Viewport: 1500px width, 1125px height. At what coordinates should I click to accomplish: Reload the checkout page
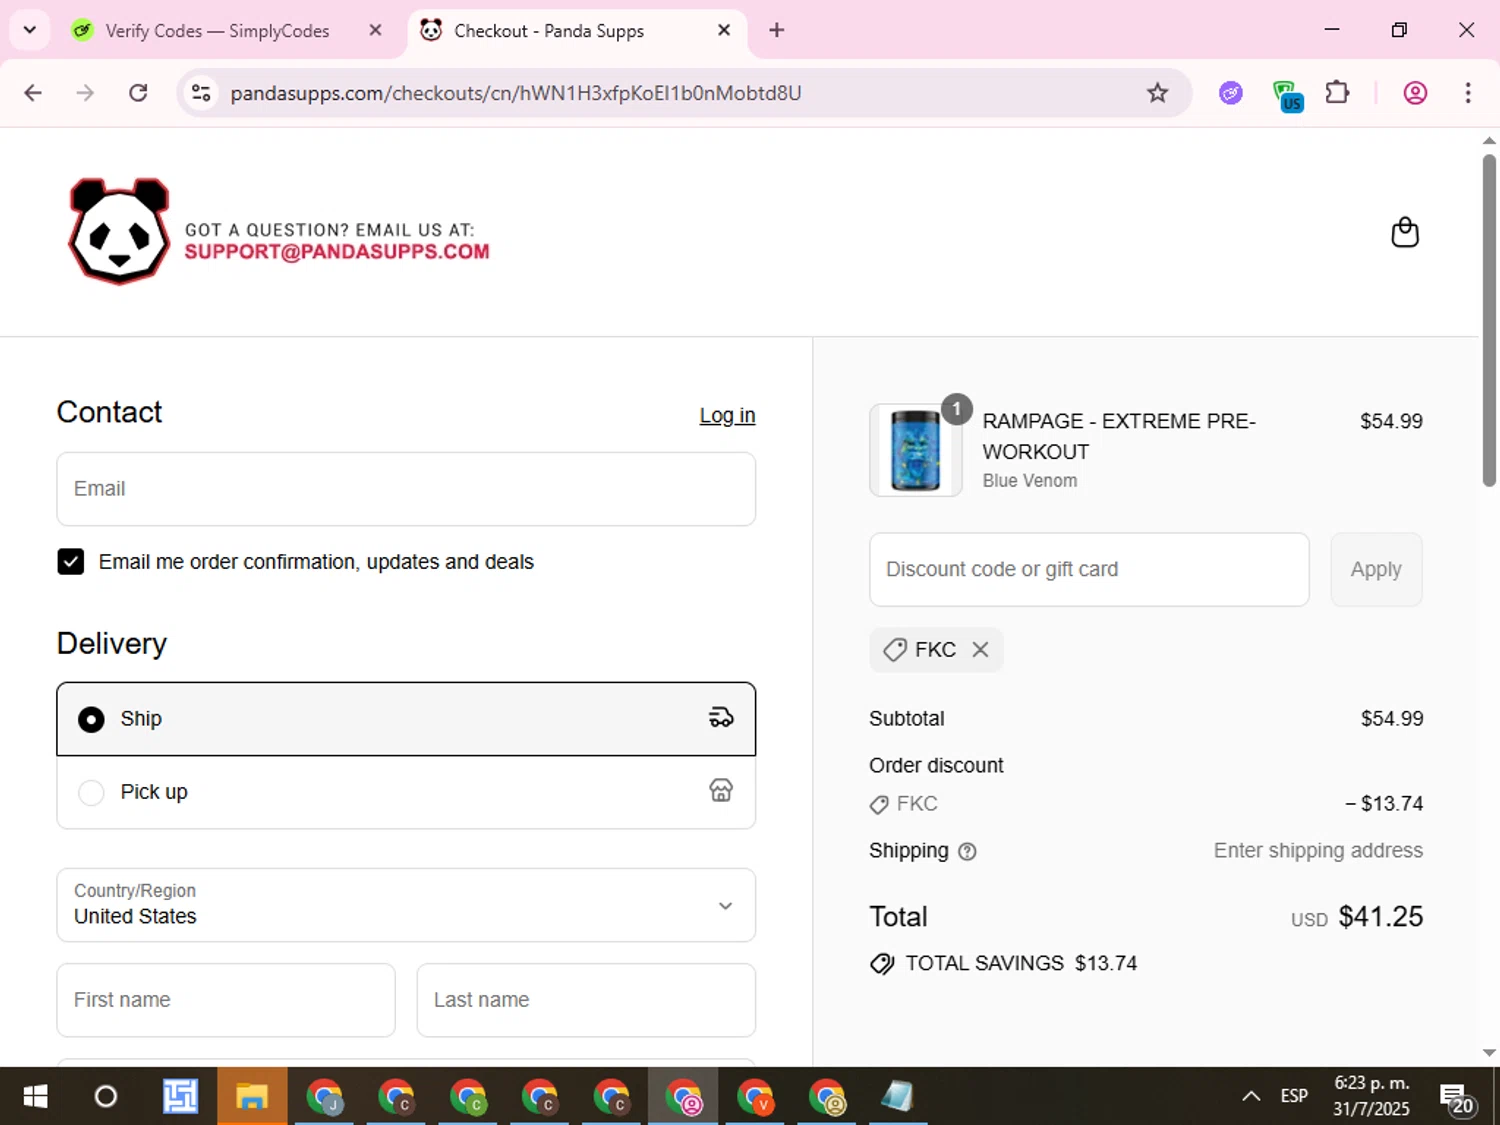138,93
